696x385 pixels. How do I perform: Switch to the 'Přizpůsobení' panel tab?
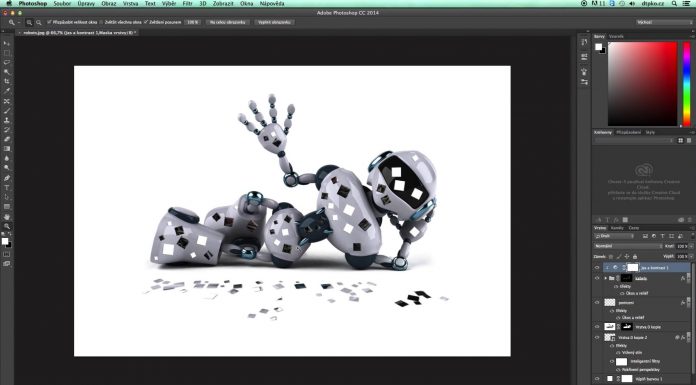pos(628,132)
